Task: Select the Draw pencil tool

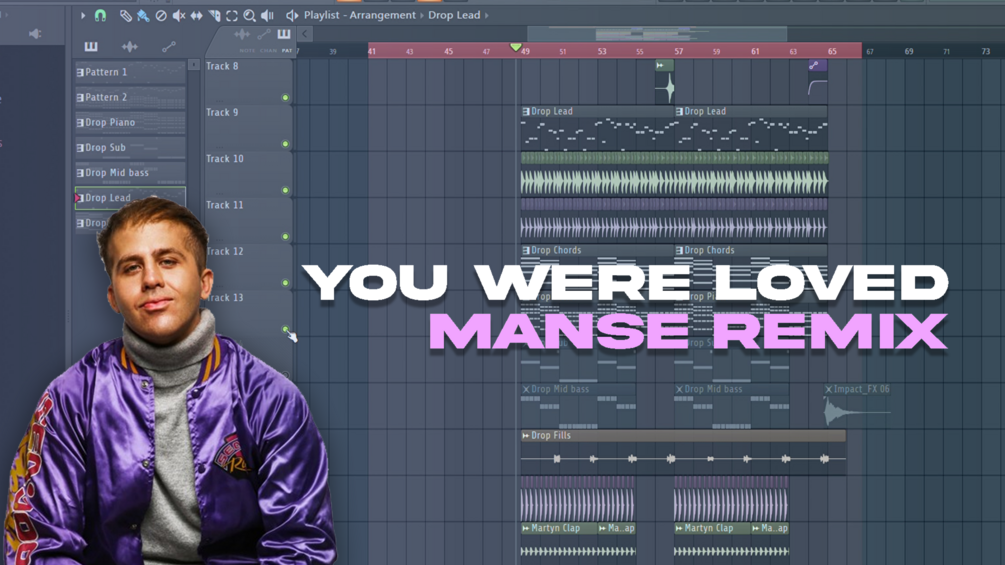Action: pyautogui.click(x=125, y=15)
